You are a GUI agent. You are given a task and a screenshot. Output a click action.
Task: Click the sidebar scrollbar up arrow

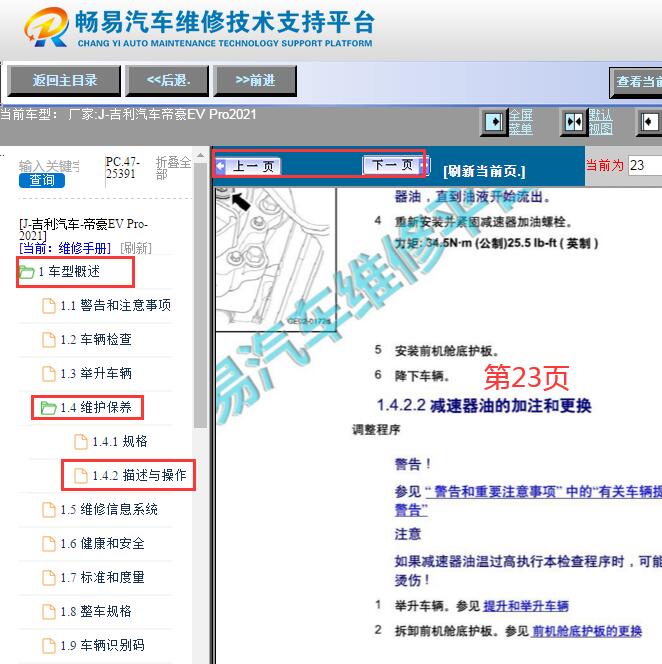[200, 155]
